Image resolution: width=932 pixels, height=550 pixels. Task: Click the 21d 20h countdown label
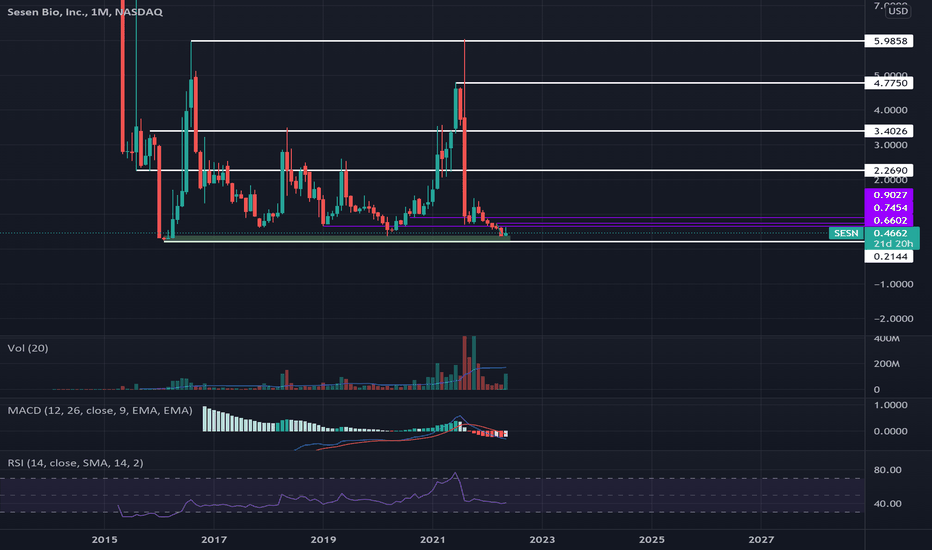[x=892, y=244]
